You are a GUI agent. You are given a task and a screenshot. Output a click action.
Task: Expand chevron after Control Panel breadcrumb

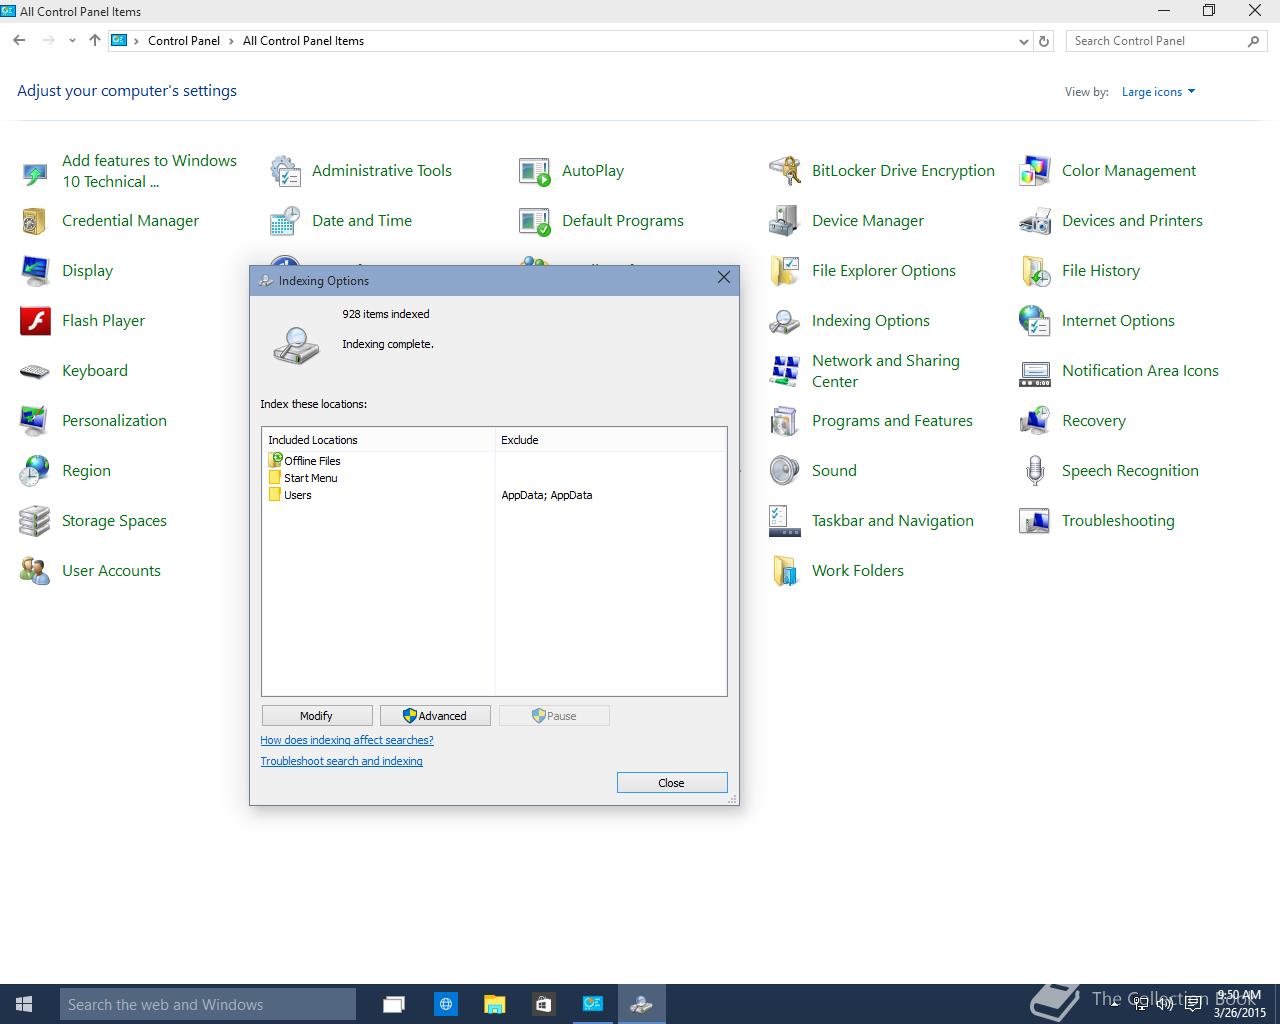click(231, 41)
